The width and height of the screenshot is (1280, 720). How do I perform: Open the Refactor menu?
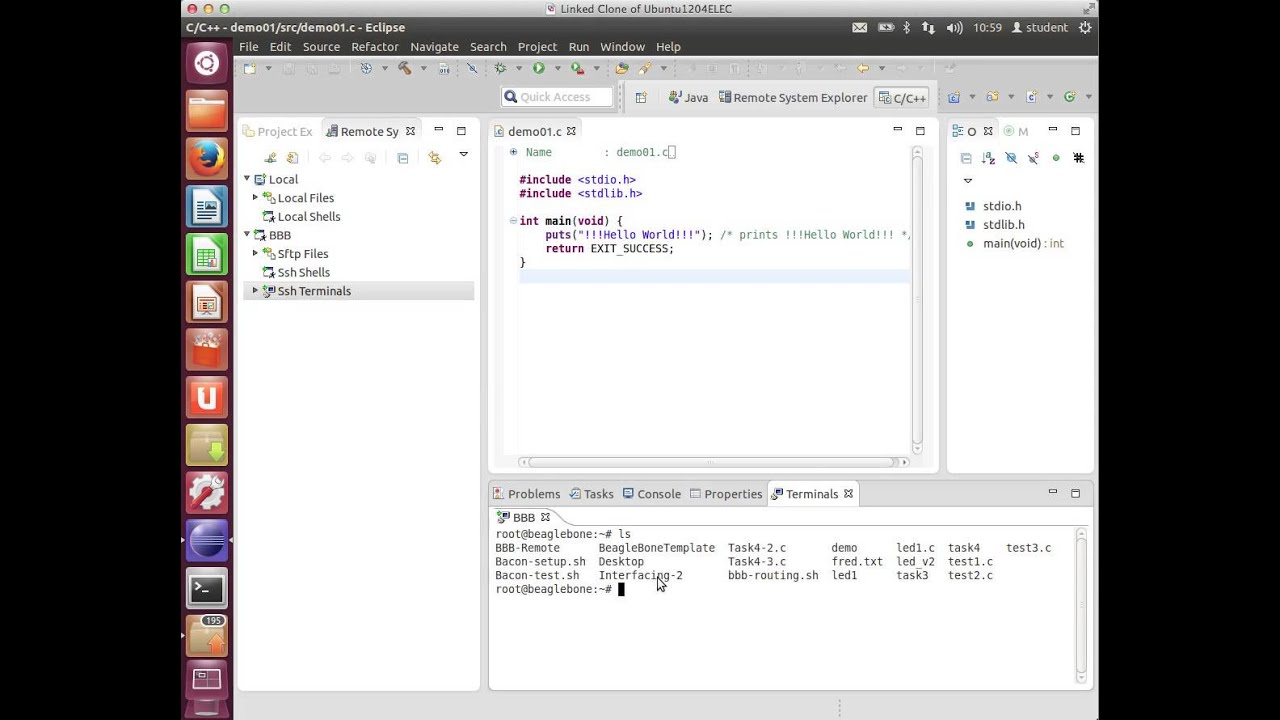(x=375, y=47)
